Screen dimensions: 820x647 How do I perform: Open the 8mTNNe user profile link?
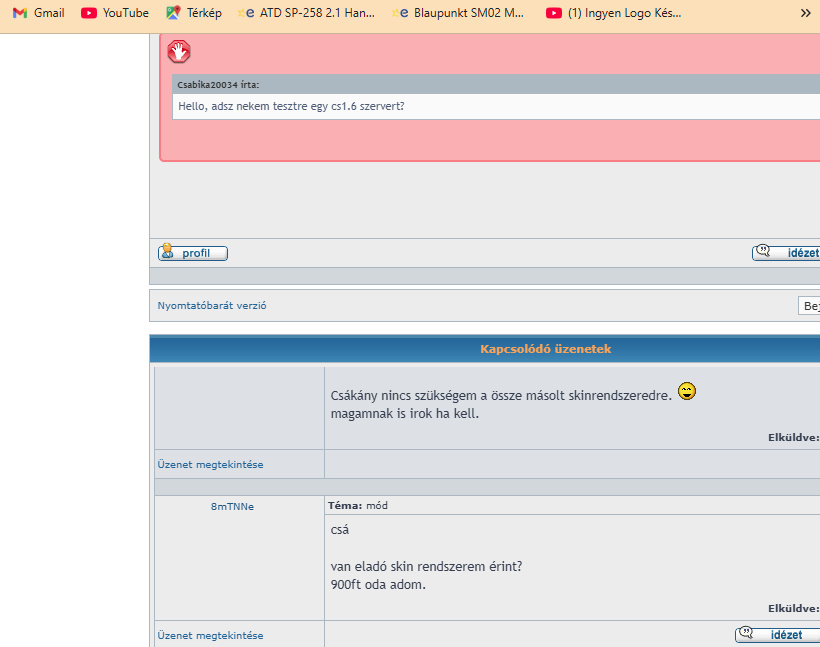click(x=232, y=506)
